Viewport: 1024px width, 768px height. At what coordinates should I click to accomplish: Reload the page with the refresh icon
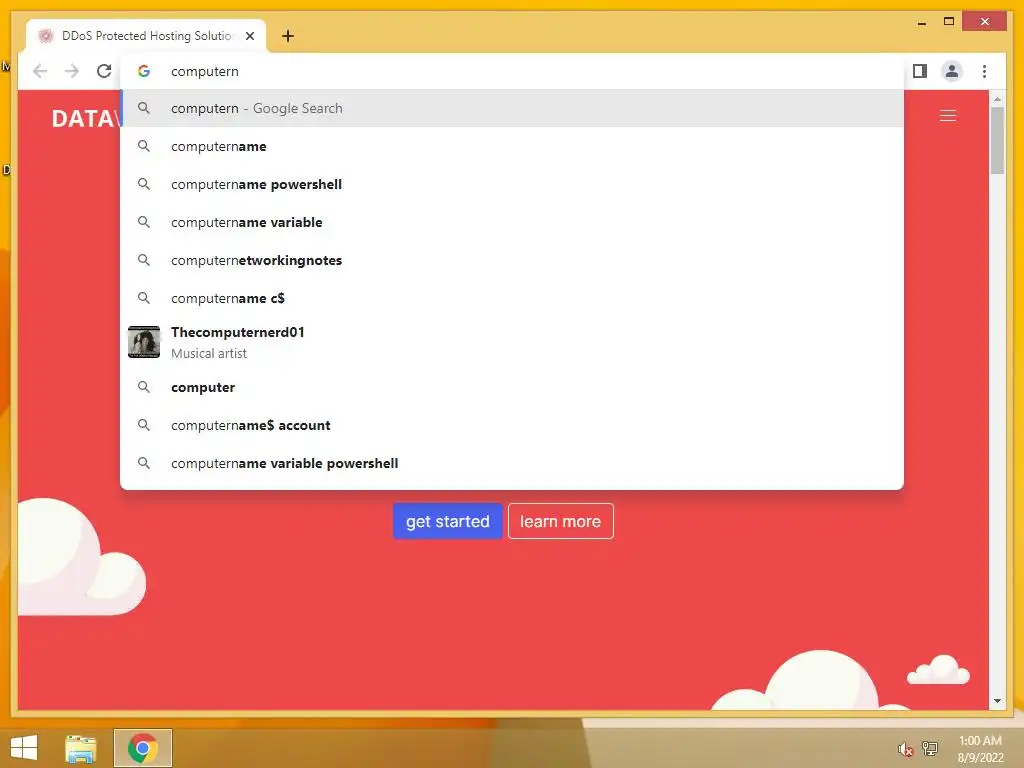[x=104, y=71]
